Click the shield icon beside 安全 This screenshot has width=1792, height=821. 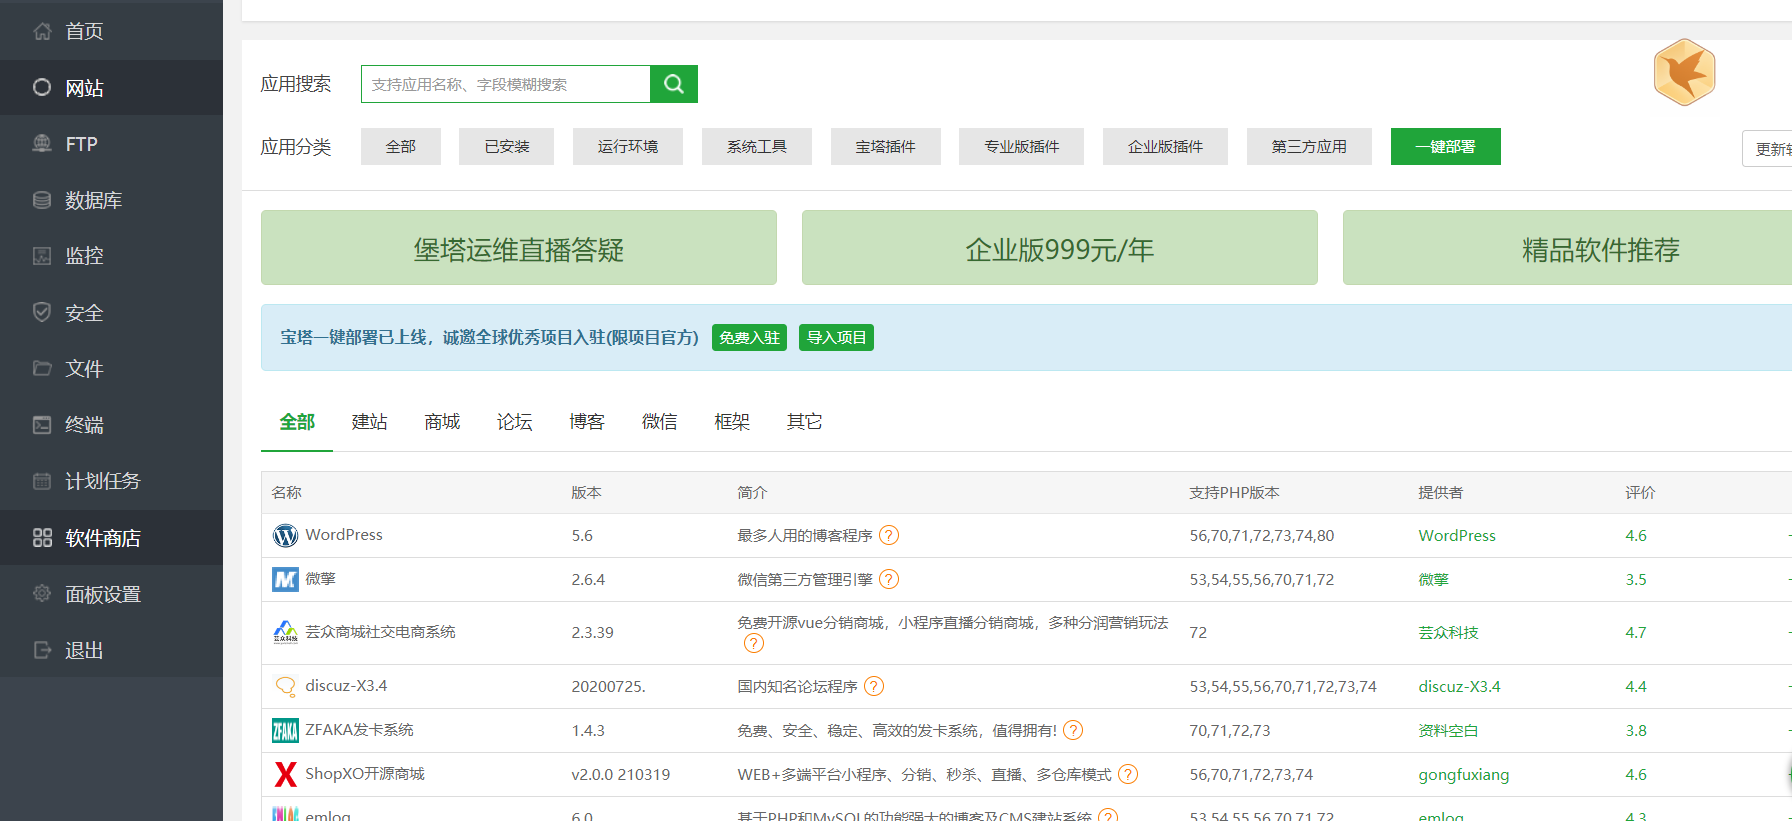42,312
